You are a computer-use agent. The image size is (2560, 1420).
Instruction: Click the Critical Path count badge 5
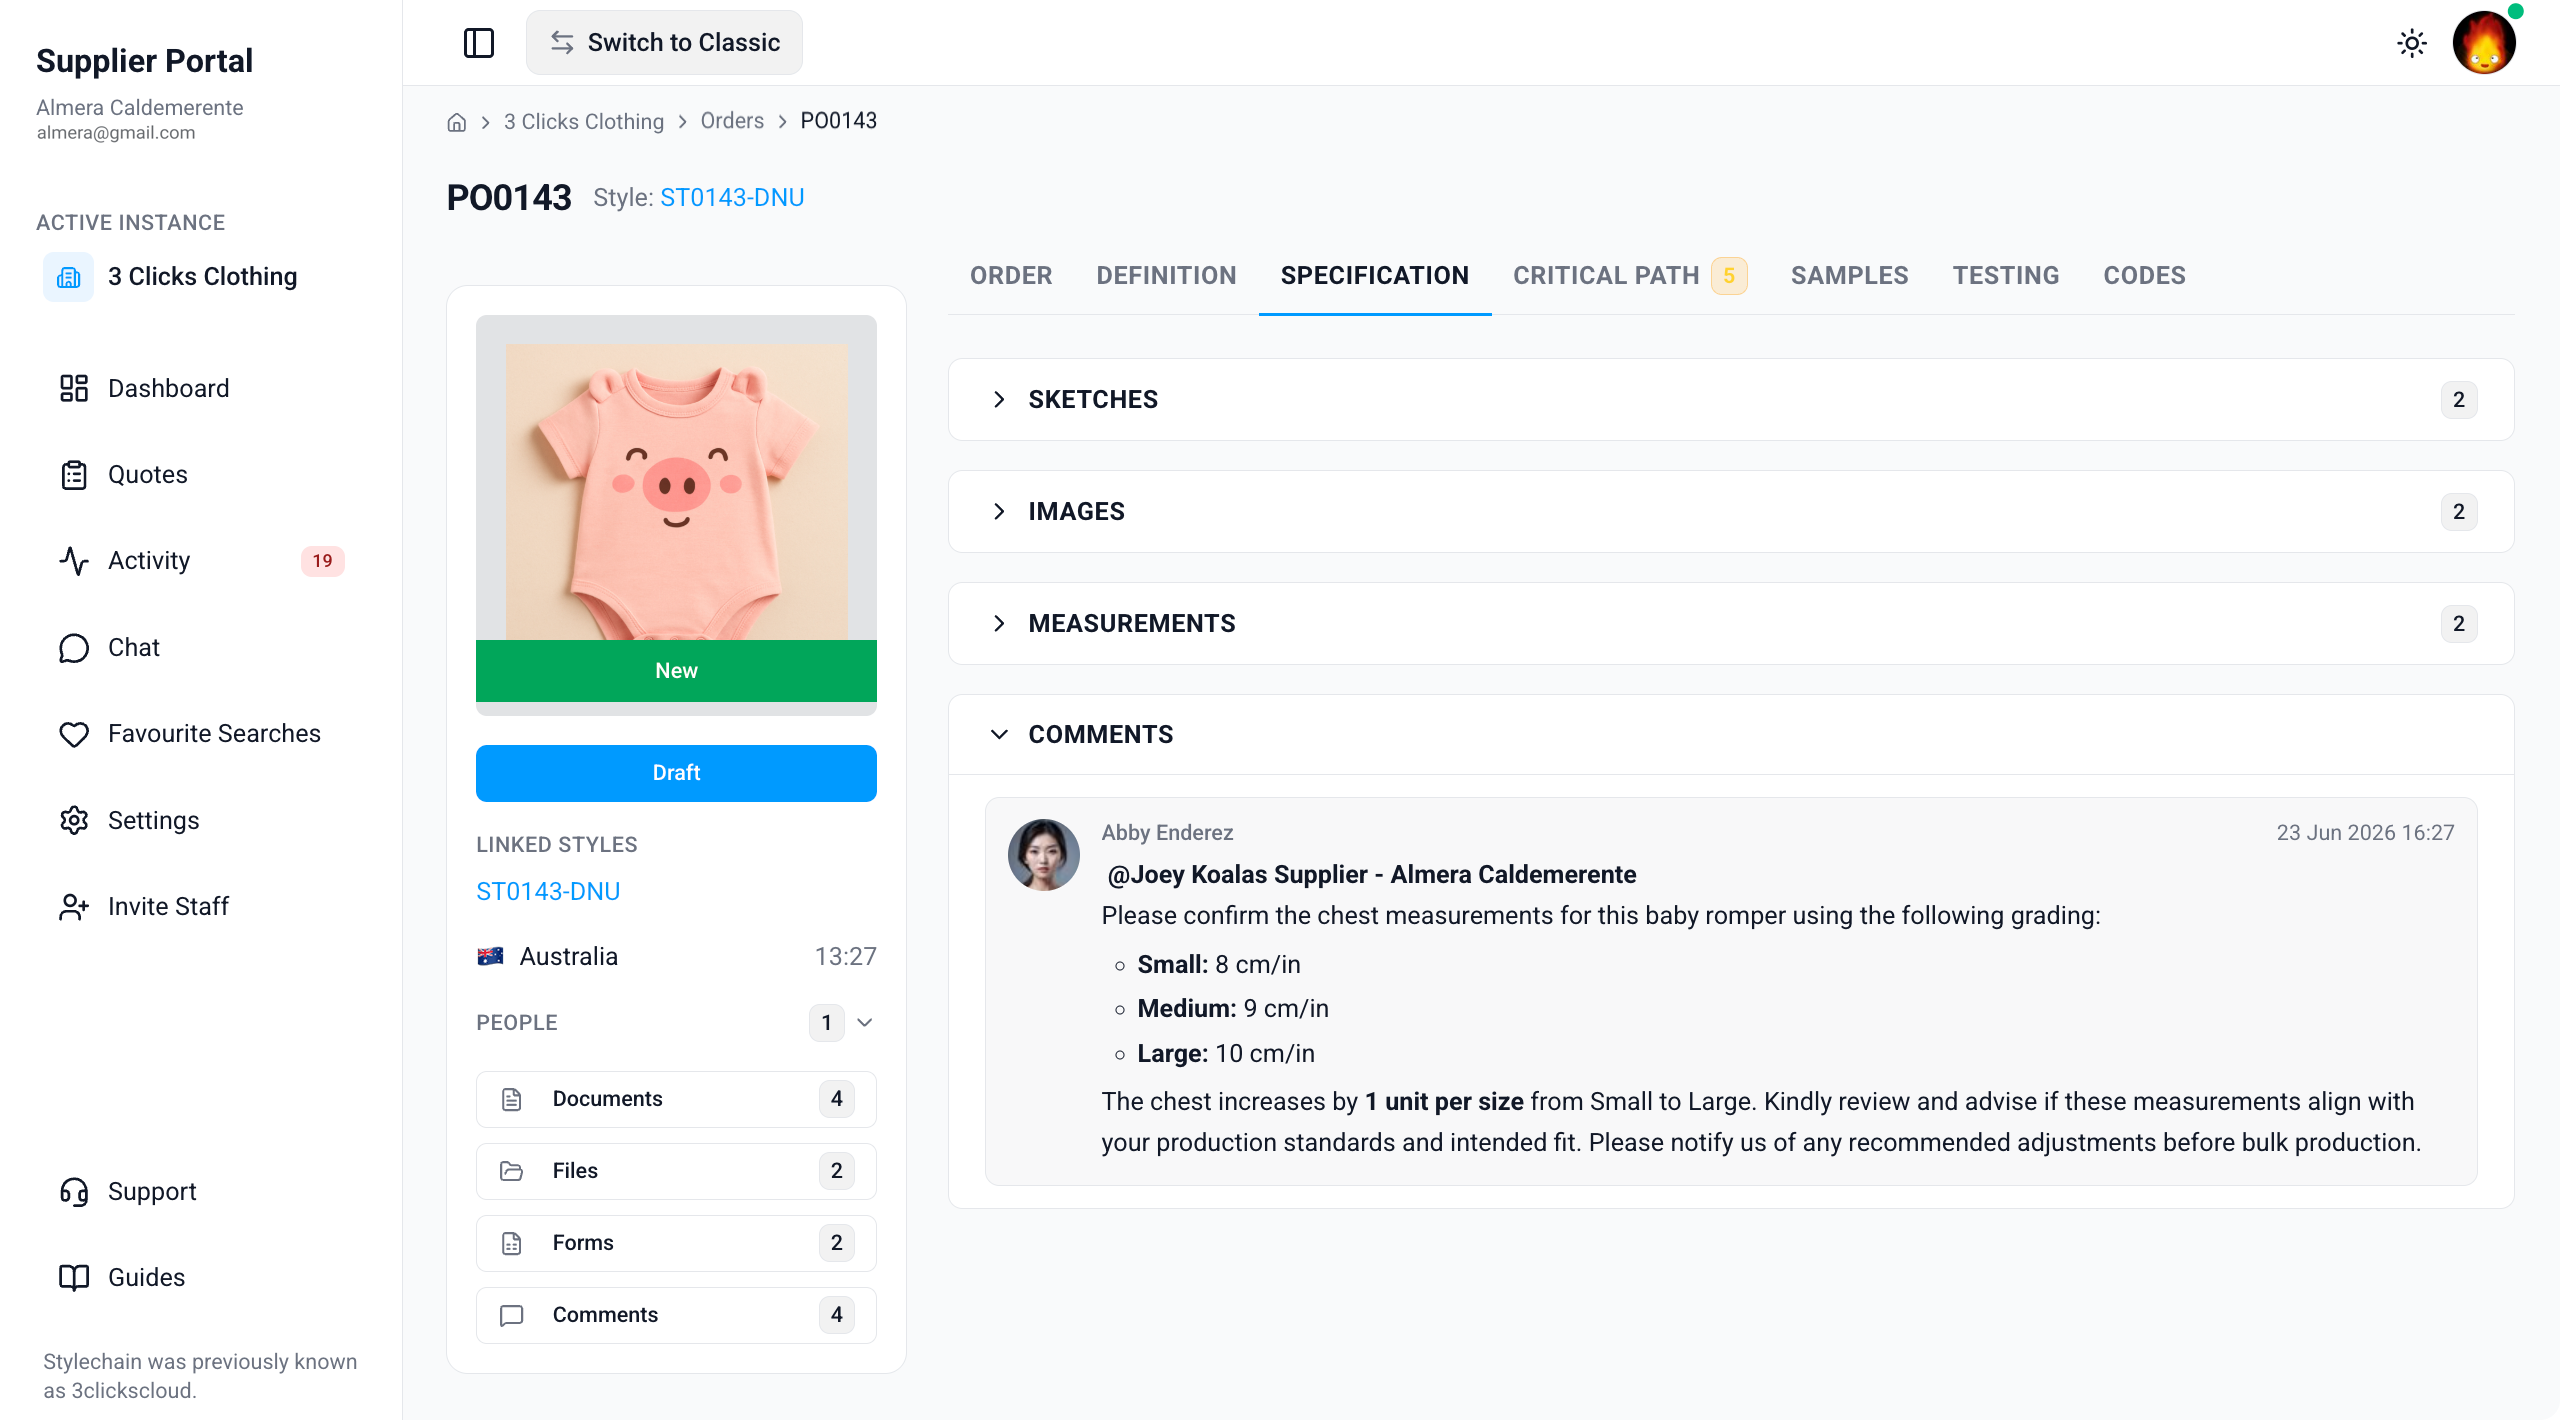coord(1729,276)
